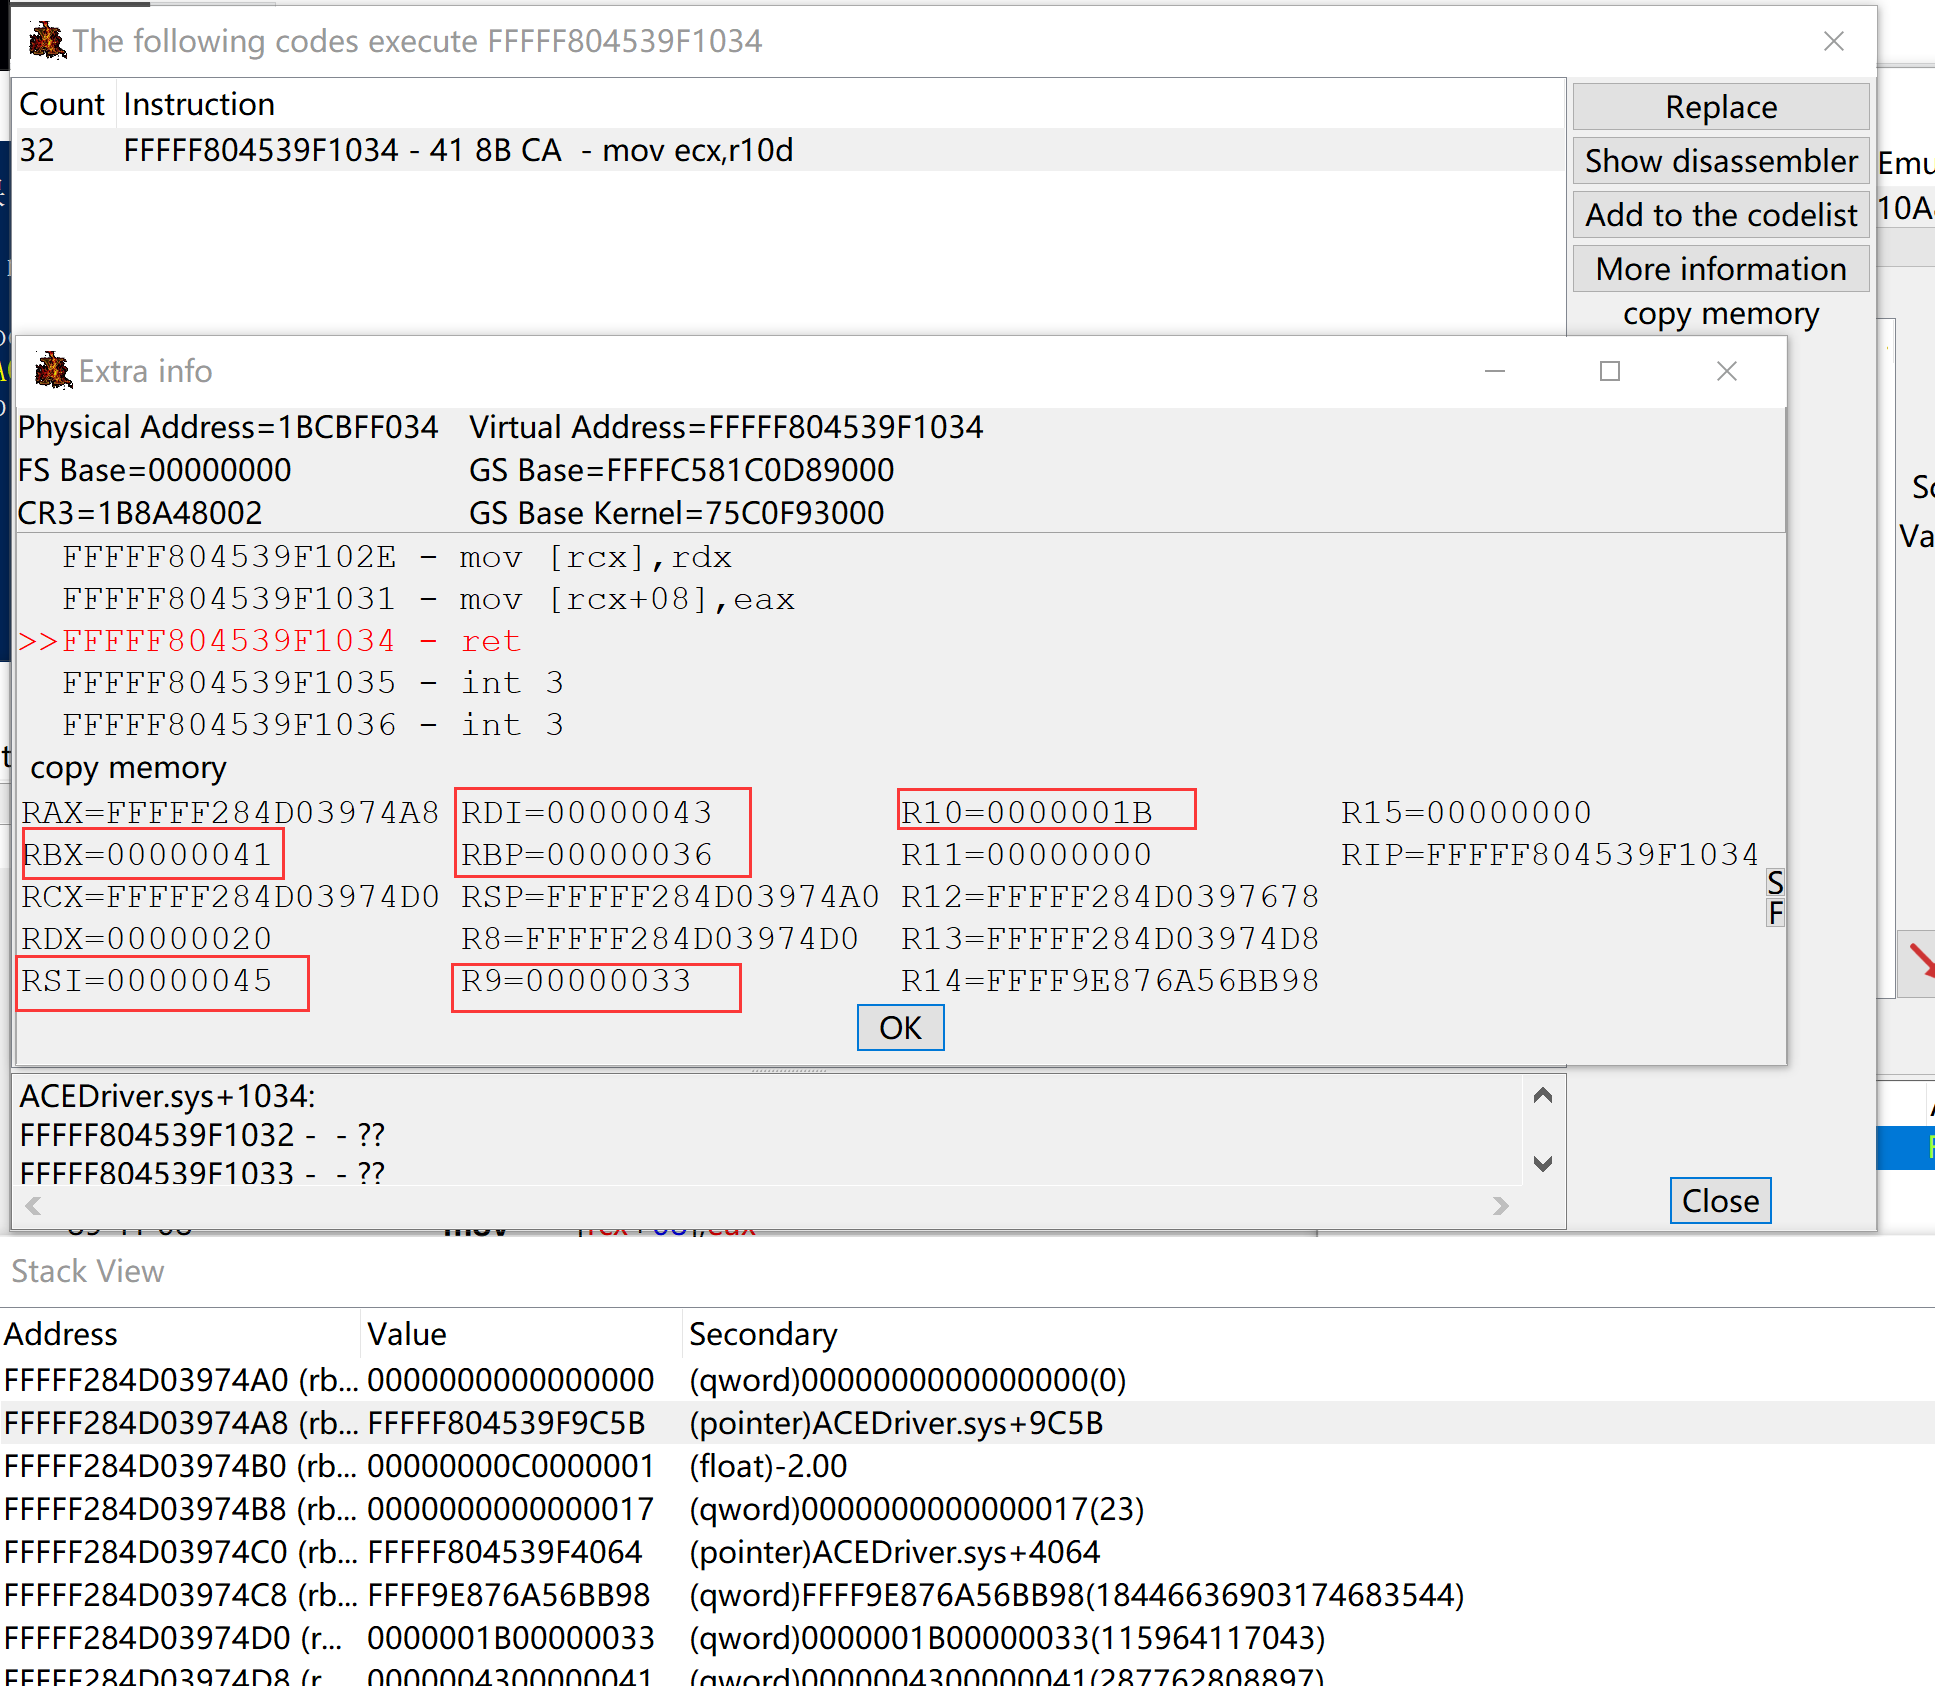Close the Extra info dialog
1935x1686 pixels.
(1727, 371)
